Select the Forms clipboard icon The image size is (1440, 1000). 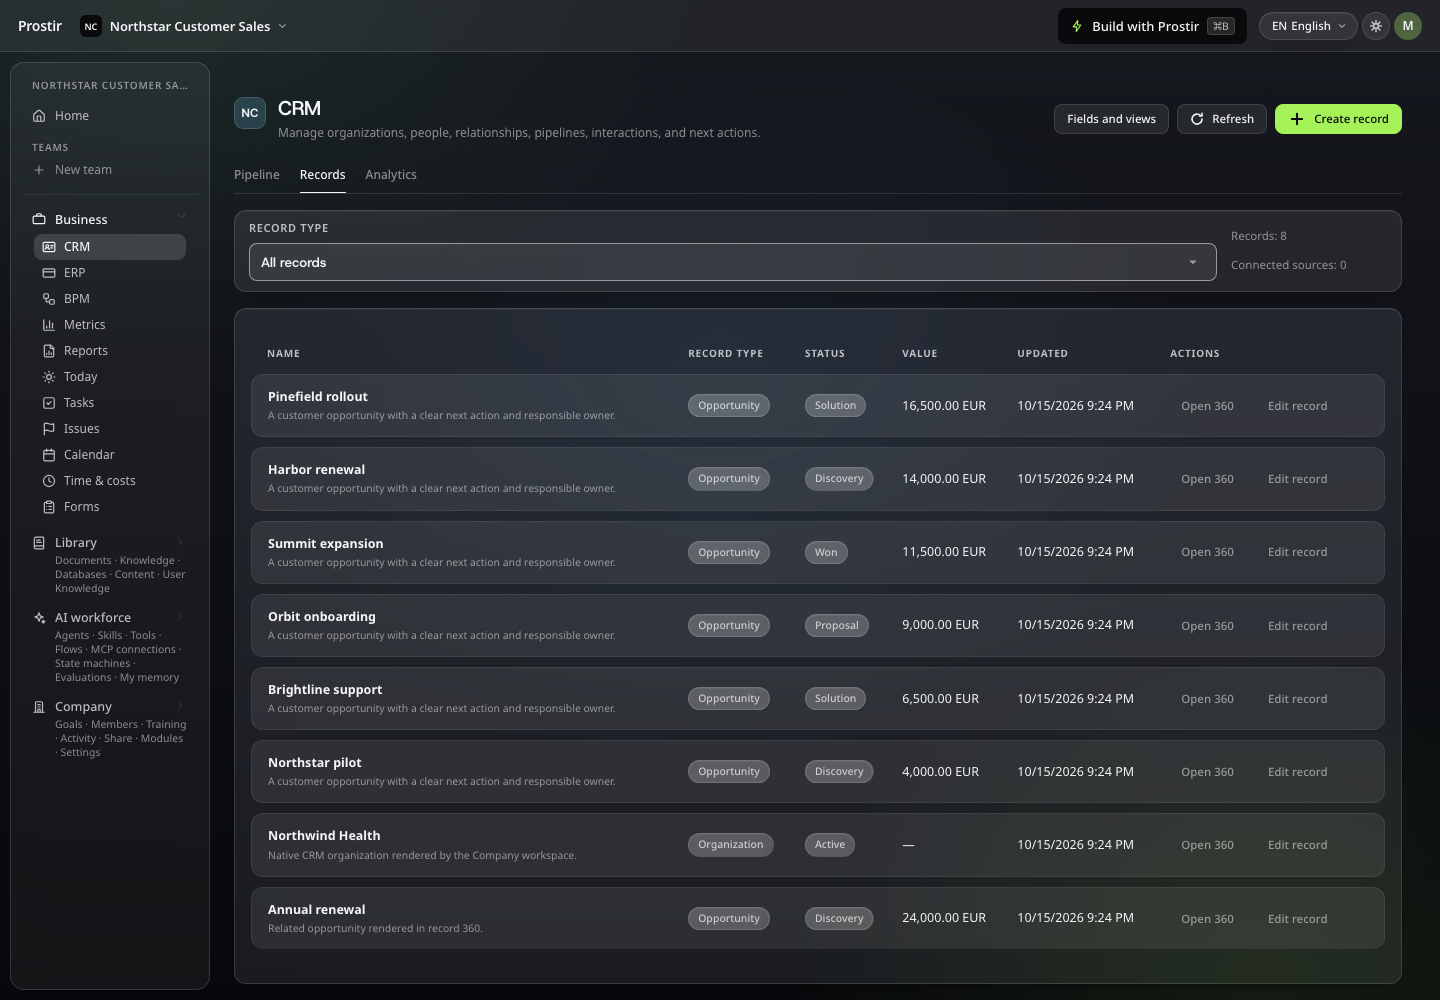[49, 507]
